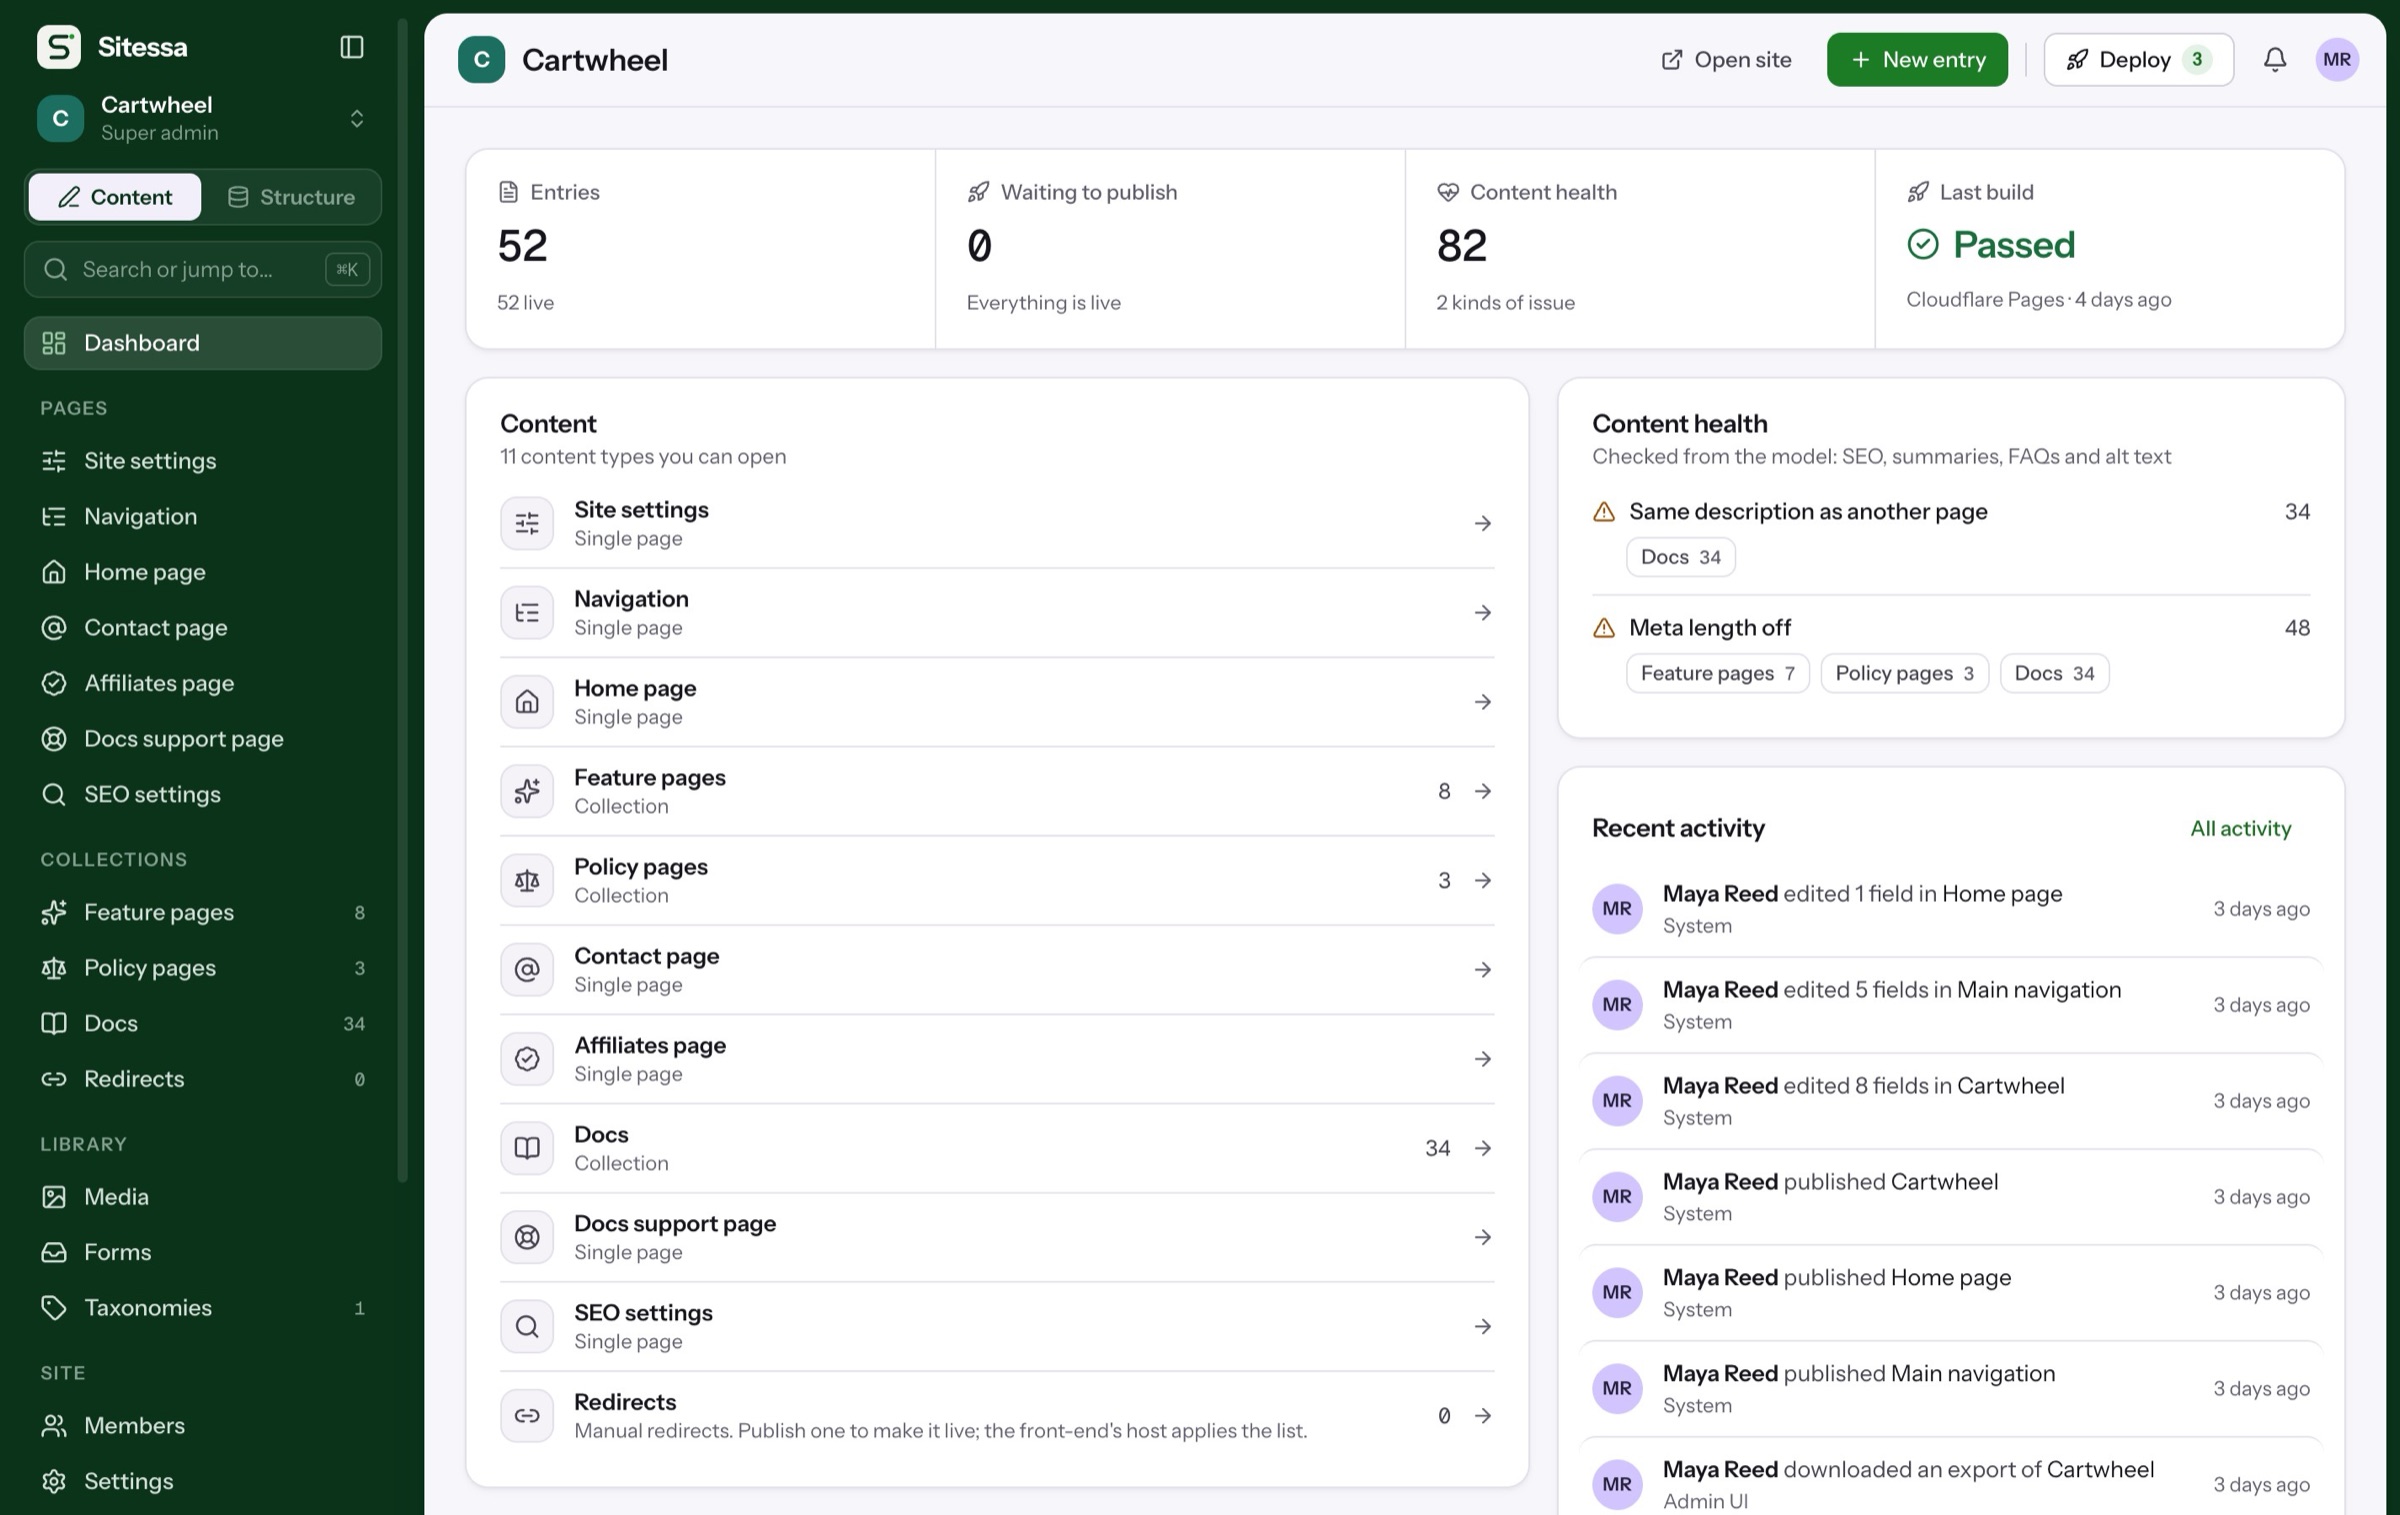Click the Policy pages scales icon in Content list

tap(527, 880)
